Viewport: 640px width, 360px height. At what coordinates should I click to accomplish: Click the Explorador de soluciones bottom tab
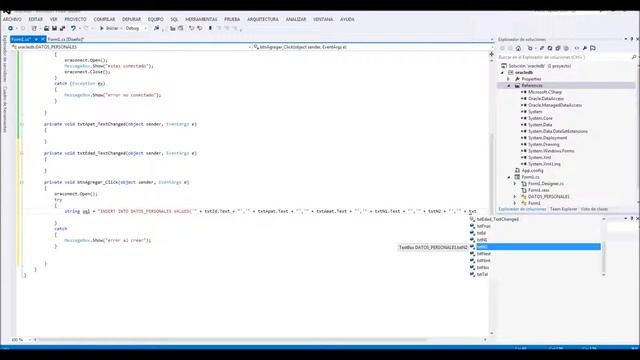tap(522, 209)
